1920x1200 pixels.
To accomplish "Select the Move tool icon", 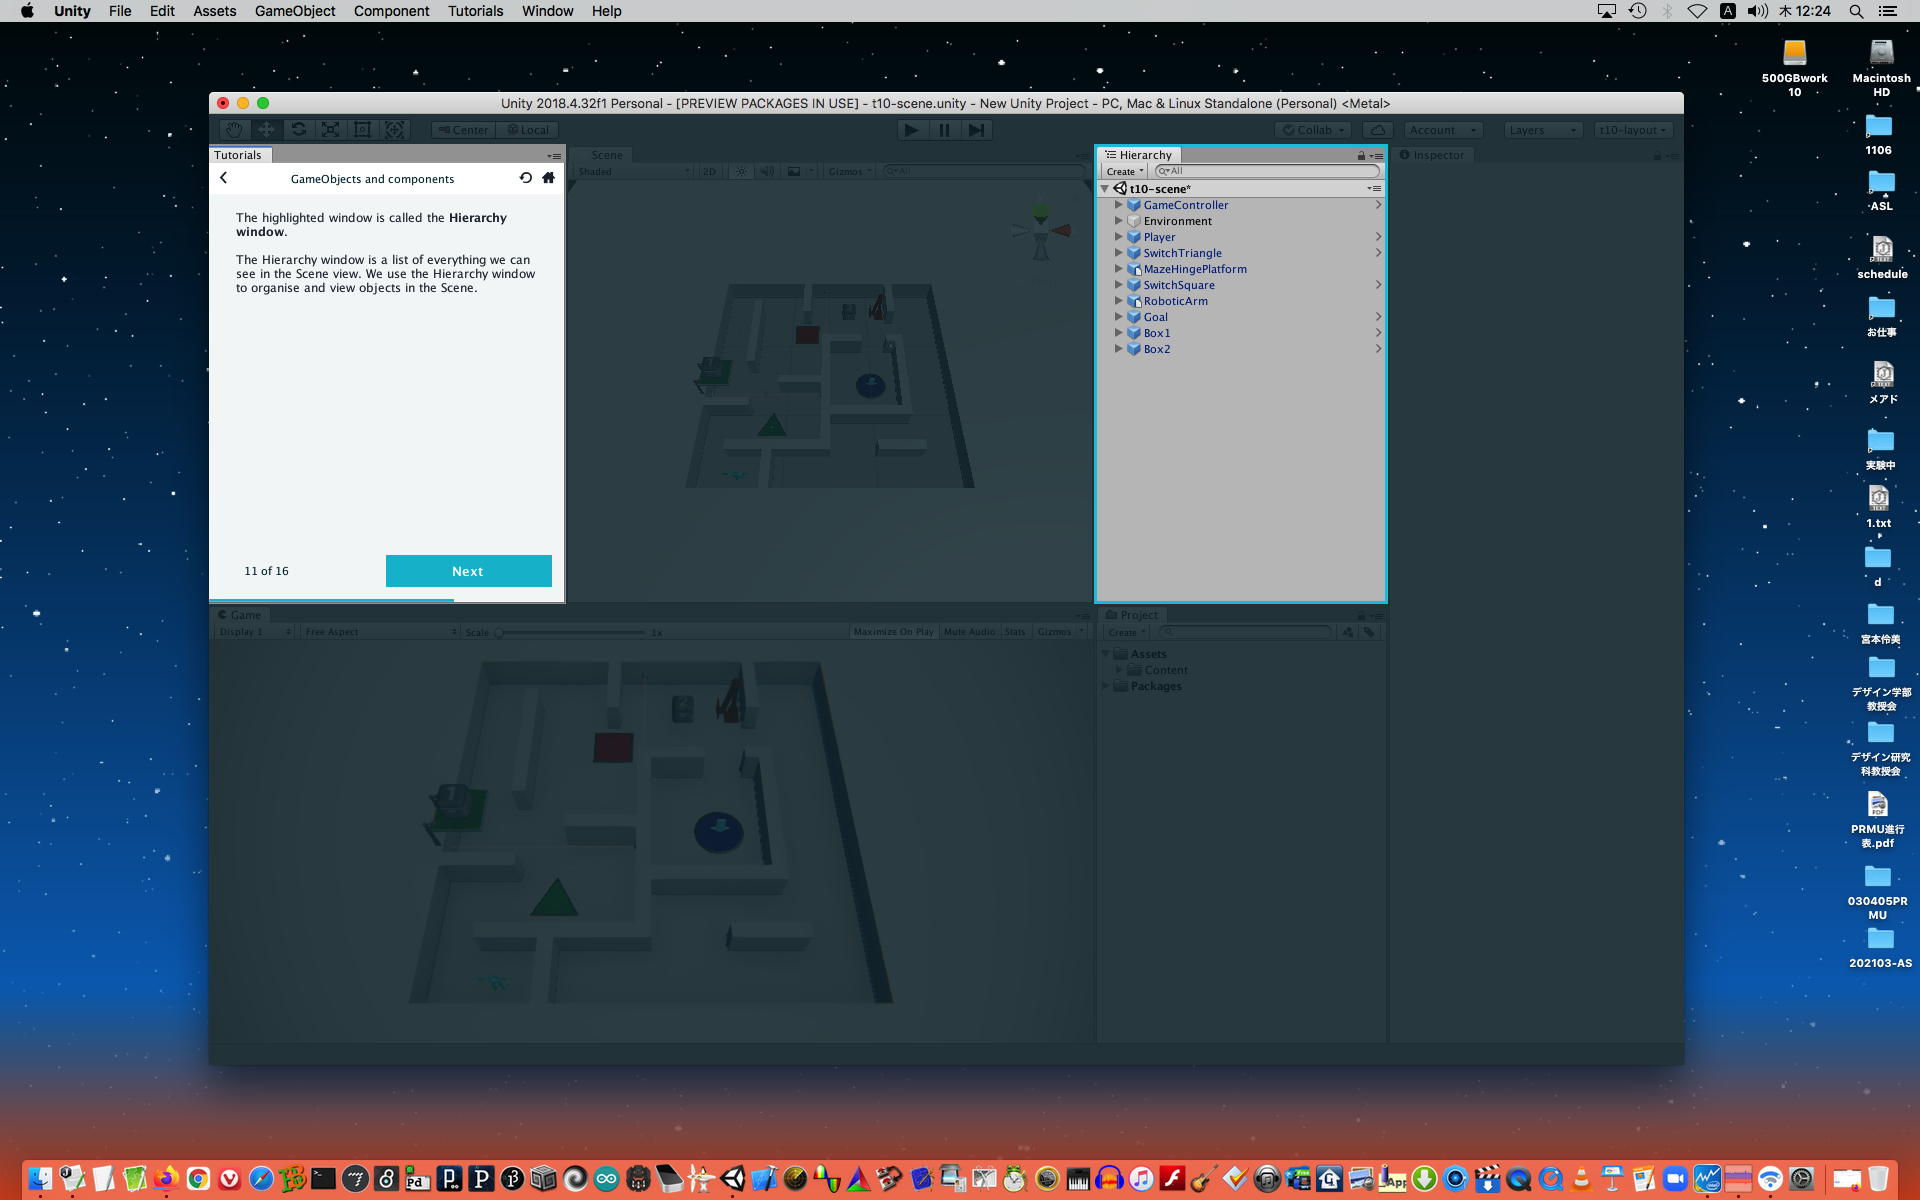I will (266, 130).
